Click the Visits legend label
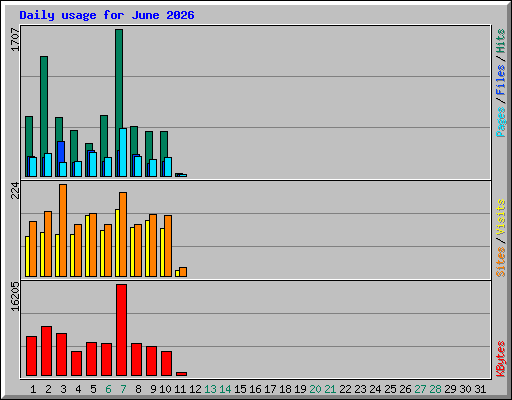Viewport: 512px width, 400px height. pyautogui.click(x=500, y=217)
